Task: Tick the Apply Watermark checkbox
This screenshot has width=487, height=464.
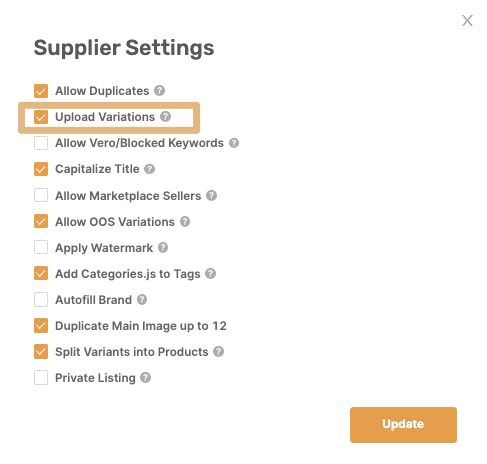Action: pos(41,247)
